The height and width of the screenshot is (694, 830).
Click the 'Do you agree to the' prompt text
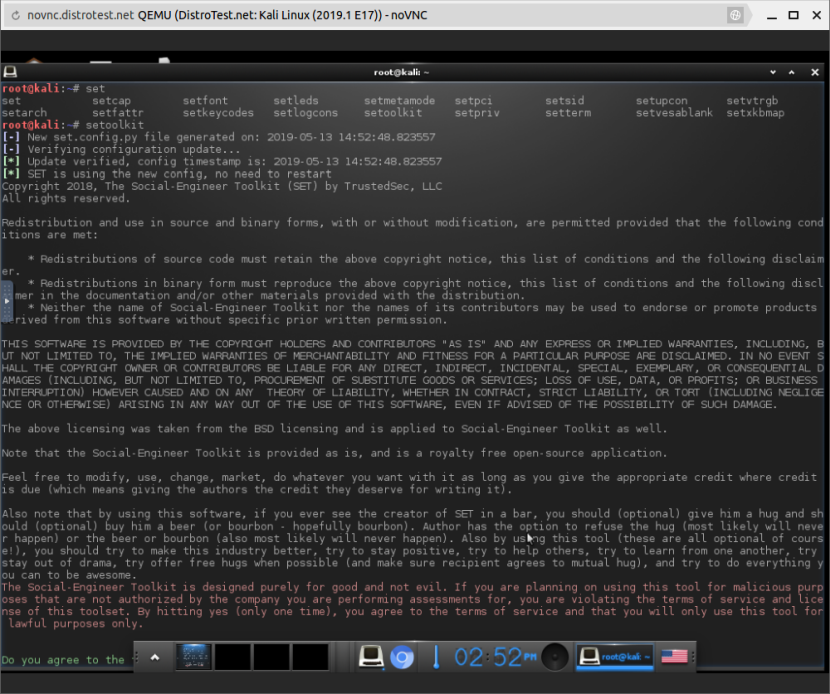tap(62, 660)
